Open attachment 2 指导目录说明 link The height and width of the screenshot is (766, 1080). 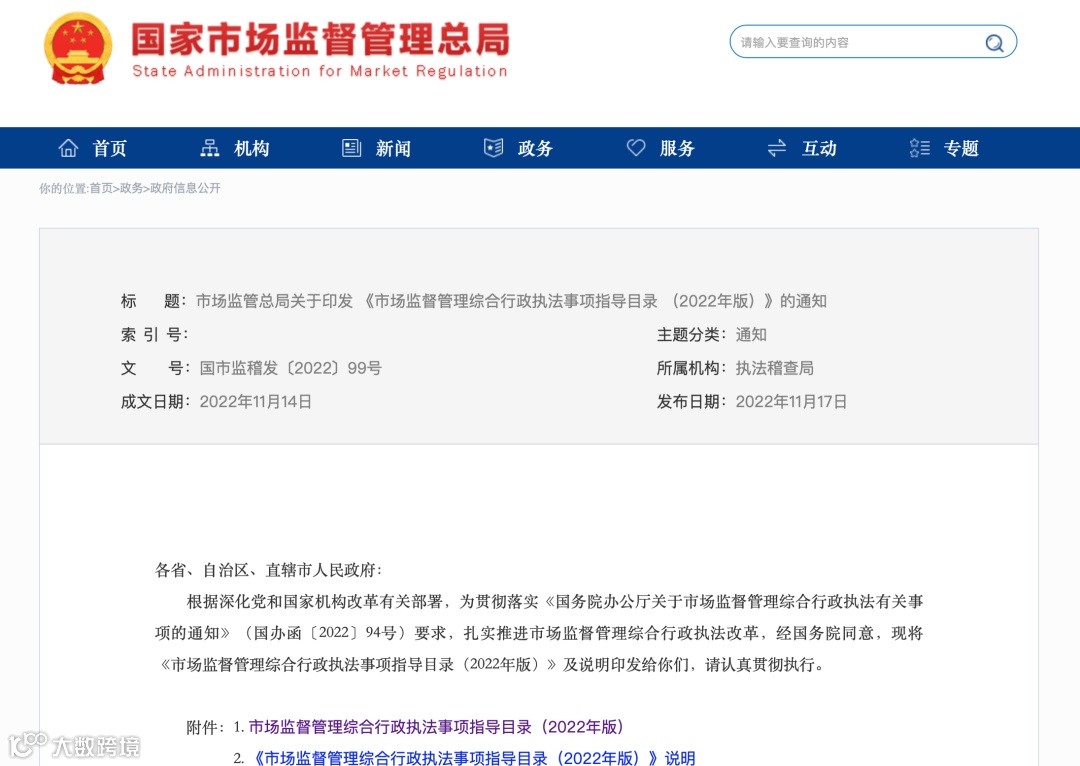(472, 758)
